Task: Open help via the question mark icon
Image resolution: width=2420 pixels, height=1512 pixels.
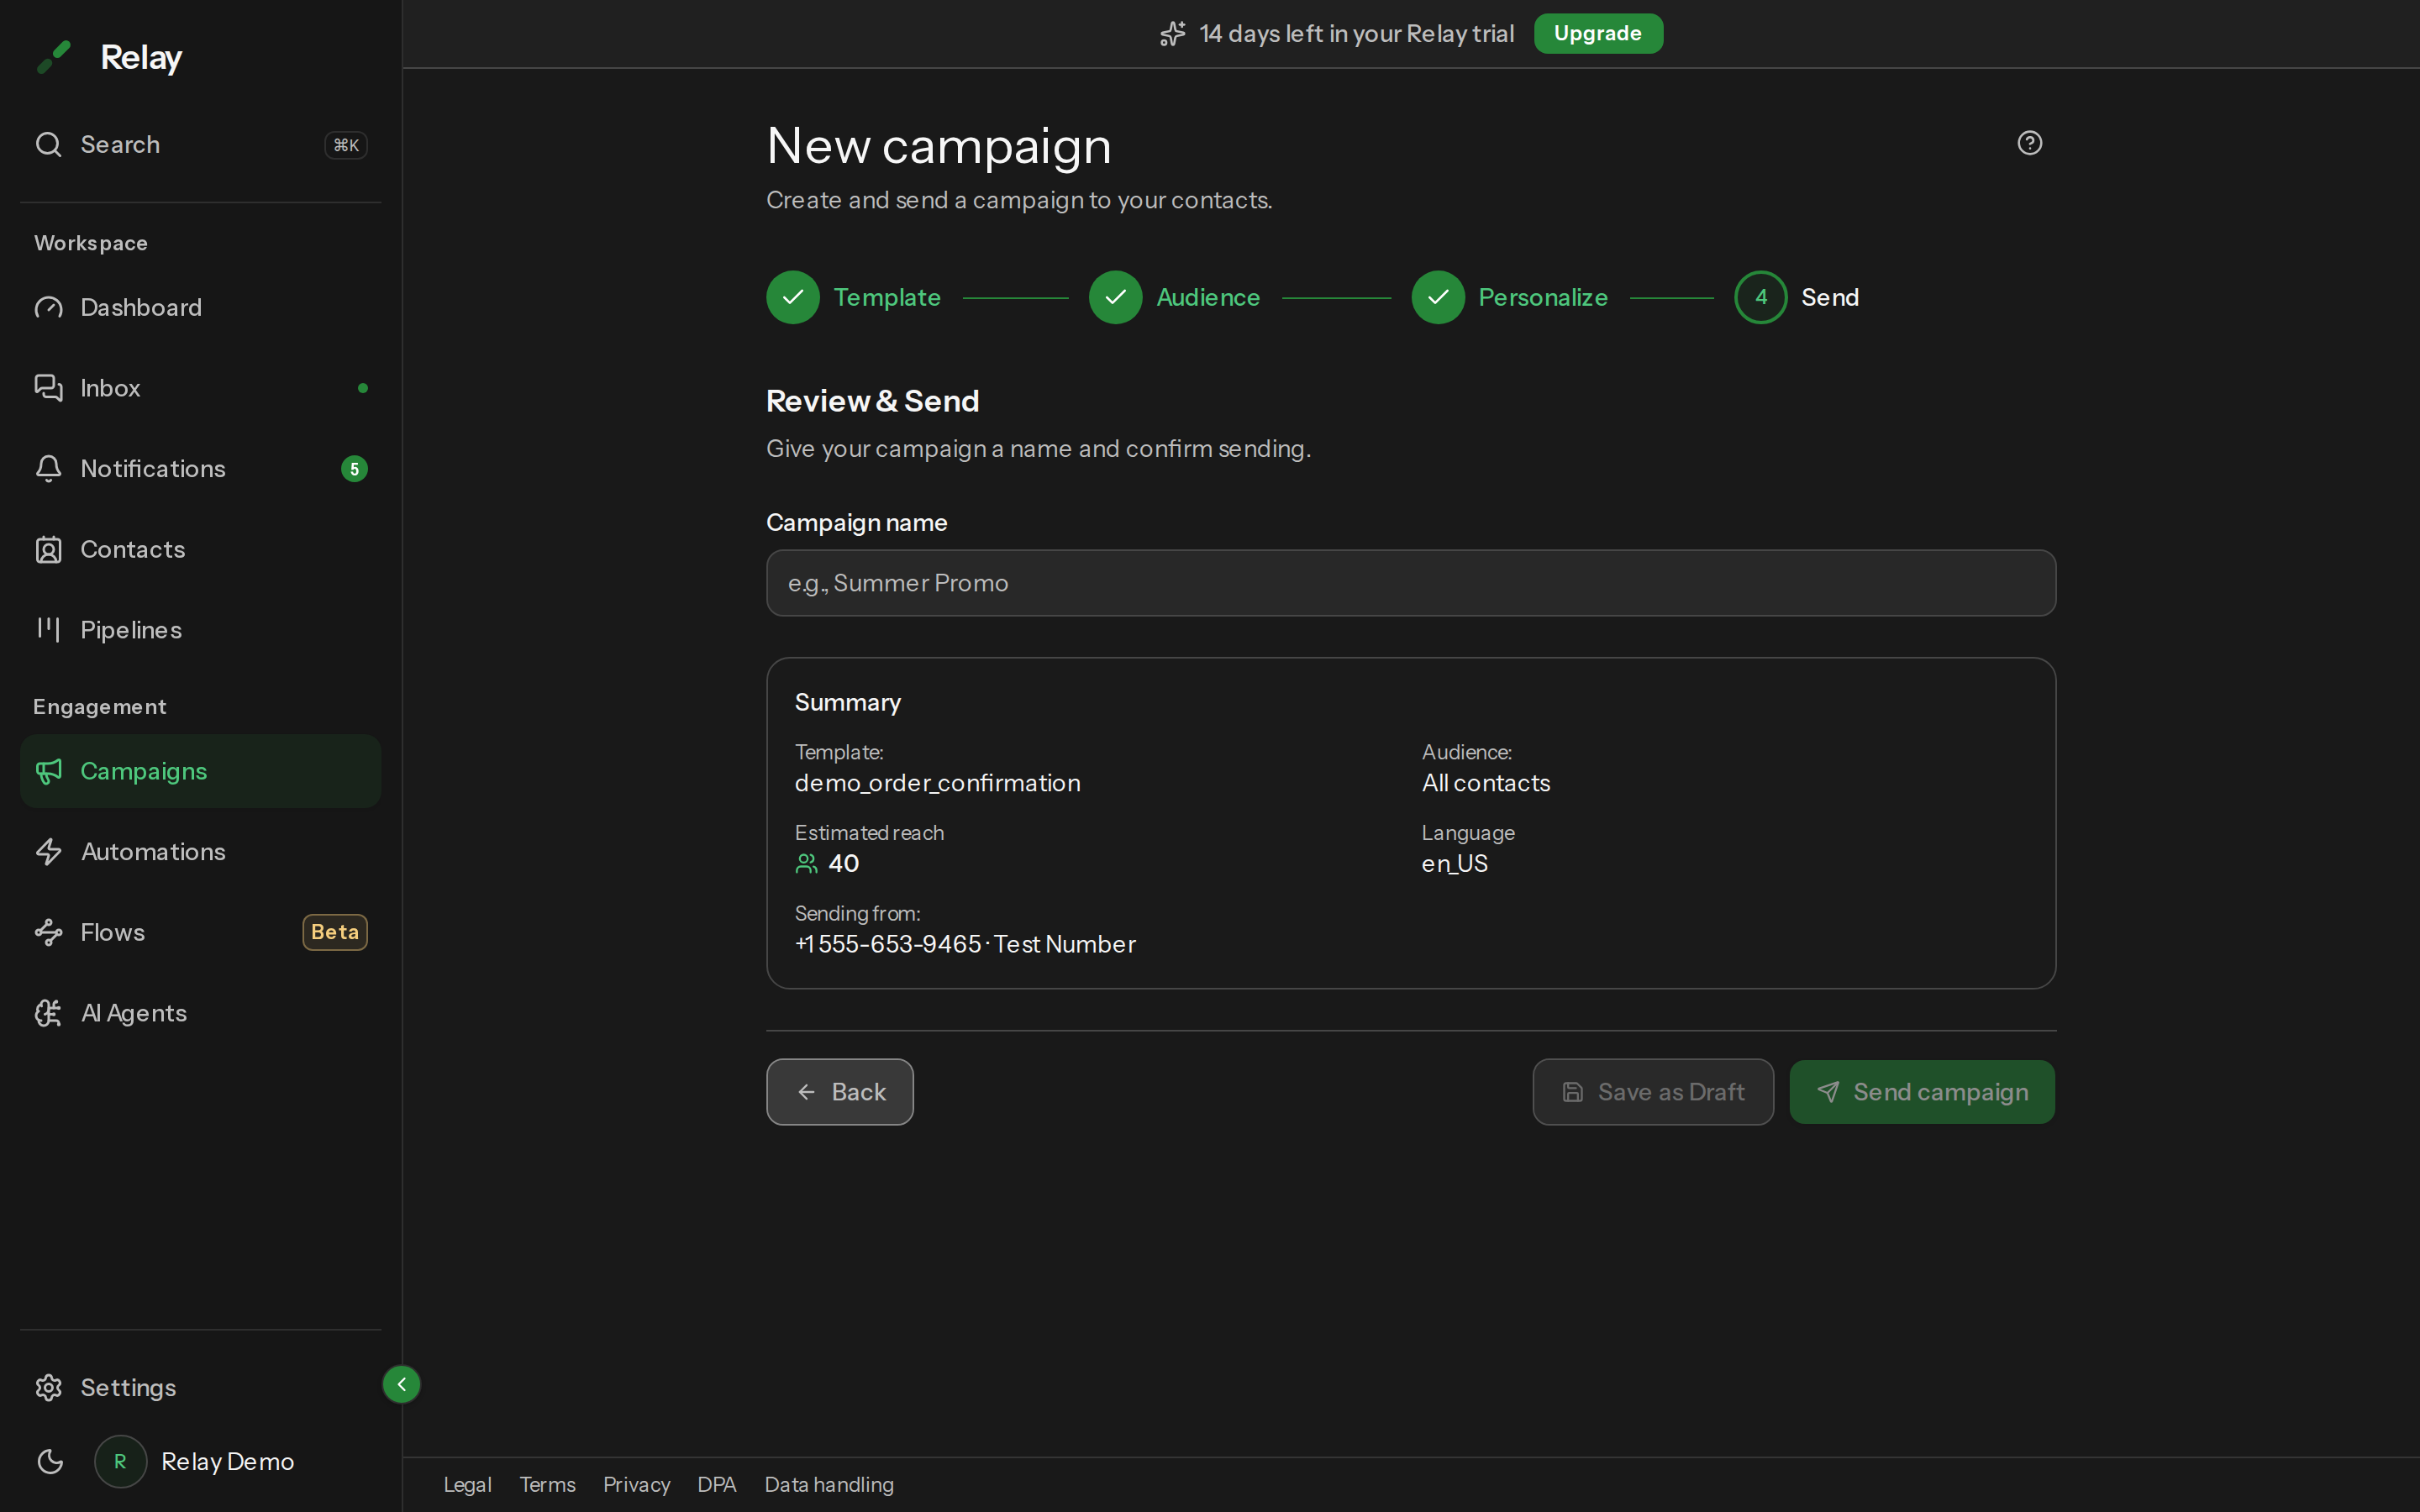Action: click(x=2029, y=143)
